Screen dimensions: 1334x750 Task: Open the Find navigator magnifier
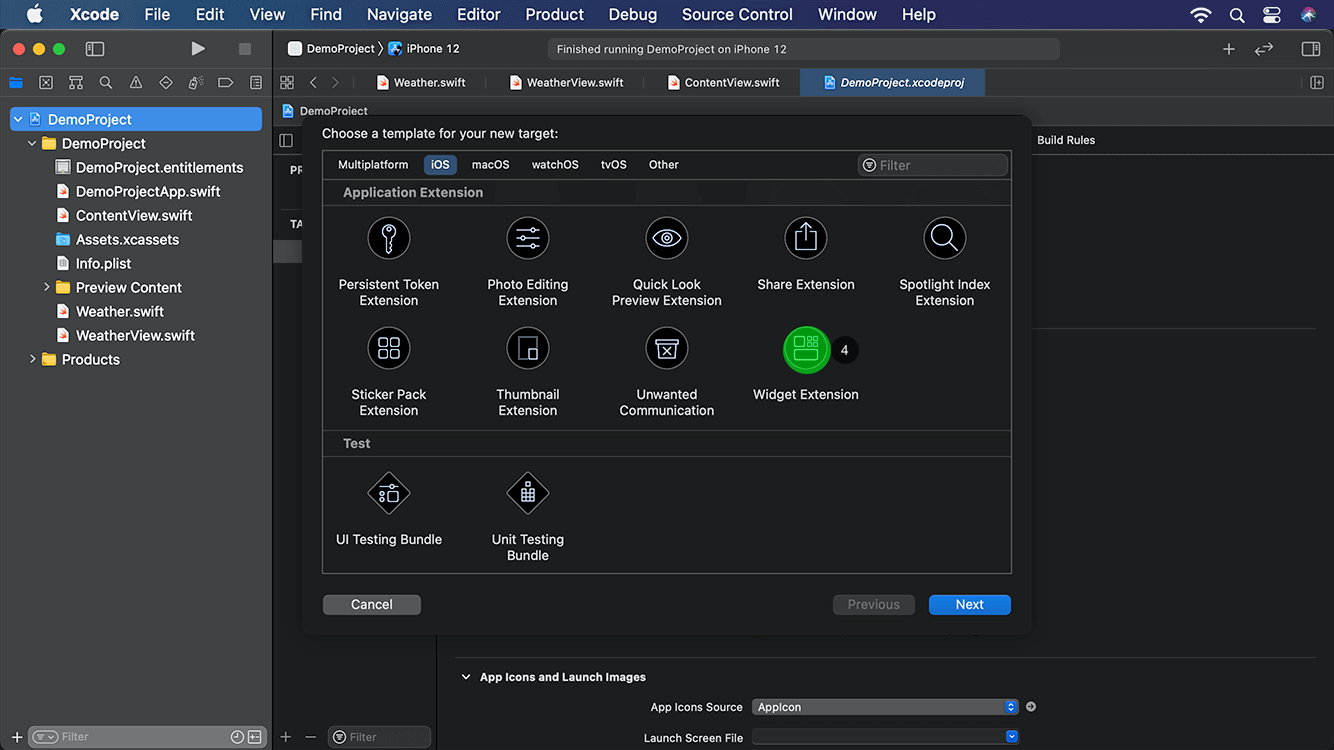106,83
